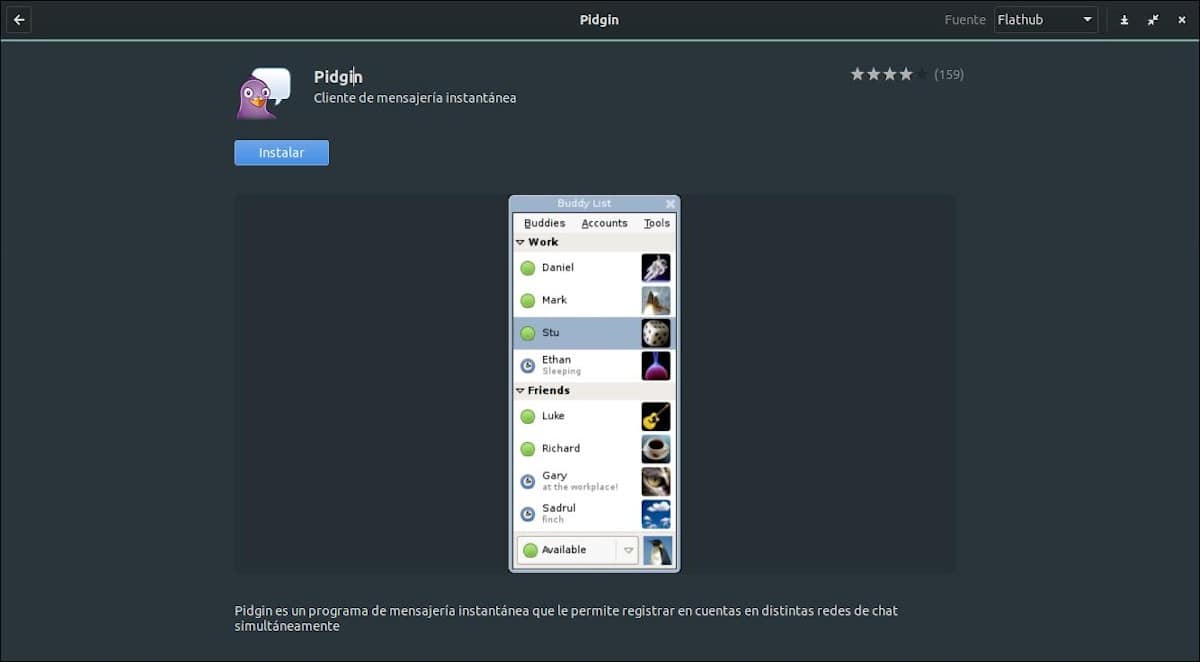This screenshot has width=1200, height=662.
Task: Click the Pidgin Buddy List screenshot
Action: tap(594, 384)
